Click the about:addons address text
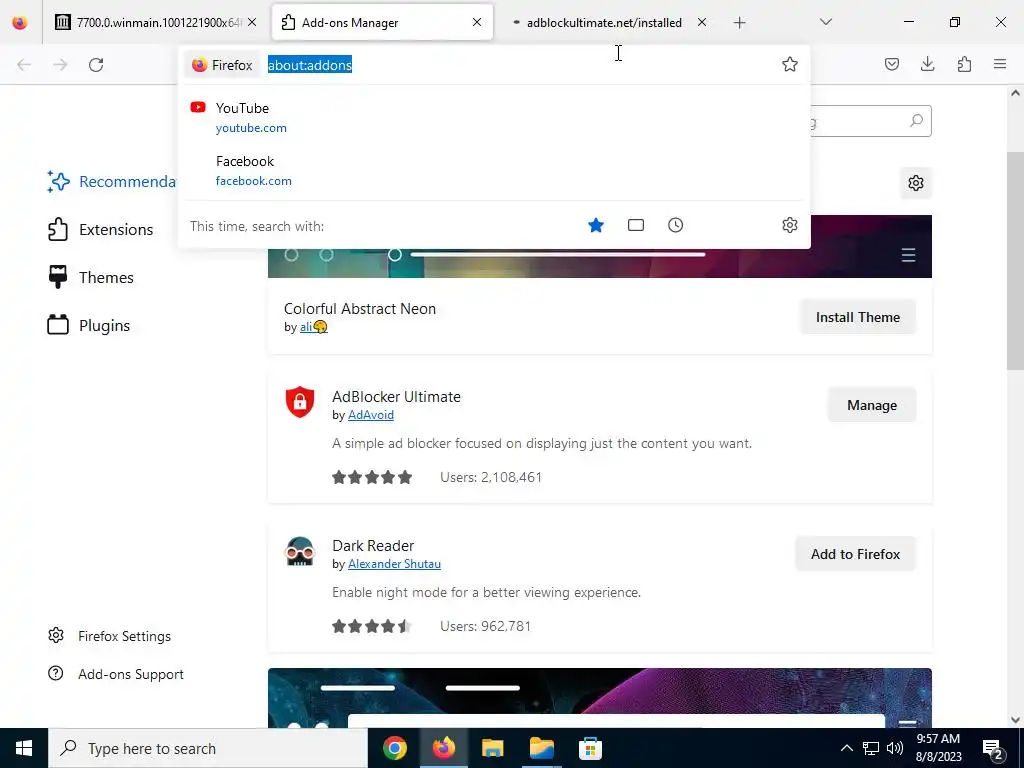This screenshot has width=1024, height=768. 310,65
